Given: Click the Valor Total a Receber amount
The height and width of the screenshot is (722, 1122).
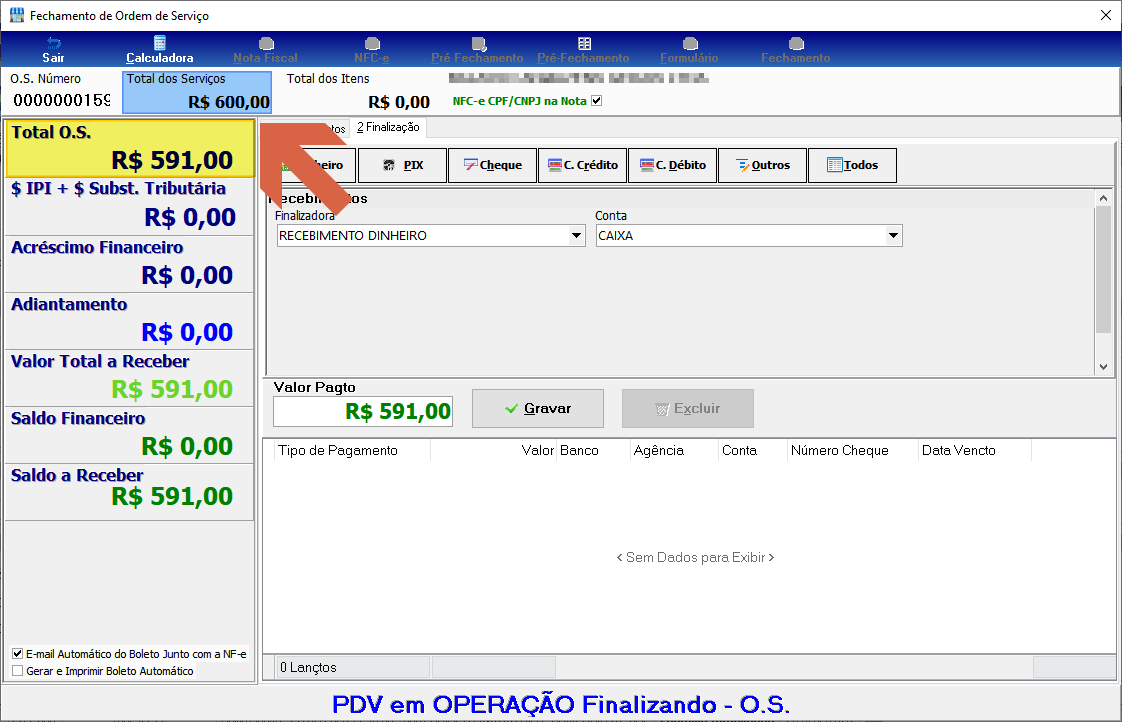Looking at the screenshot, I should [x=172, y=389].
